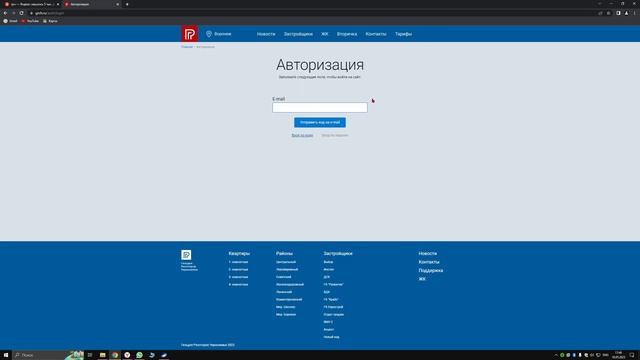Click browser back arrow

[5, 13]
